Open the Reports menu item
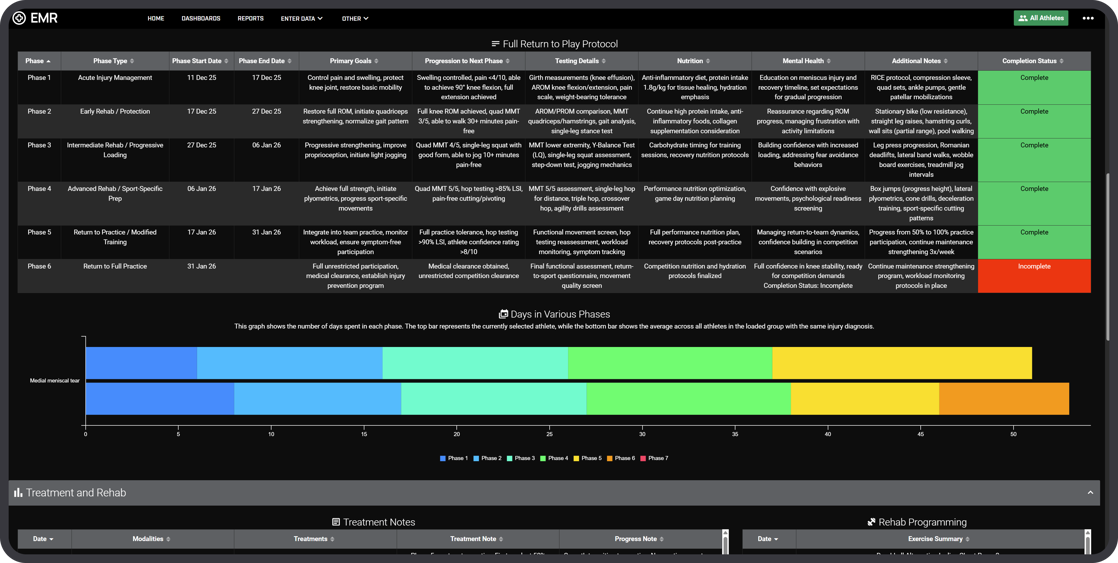The image size is (1118, 563). 250,19
